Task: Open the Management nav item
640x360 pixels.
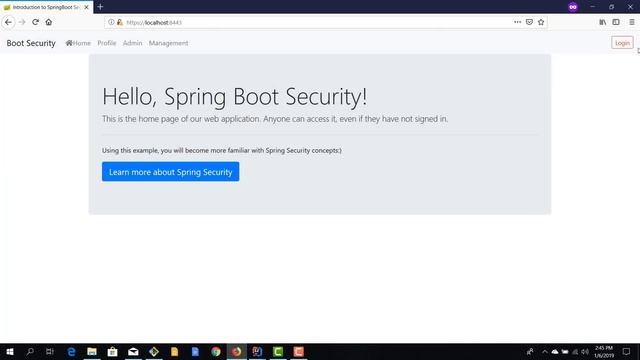Action: 168,43
